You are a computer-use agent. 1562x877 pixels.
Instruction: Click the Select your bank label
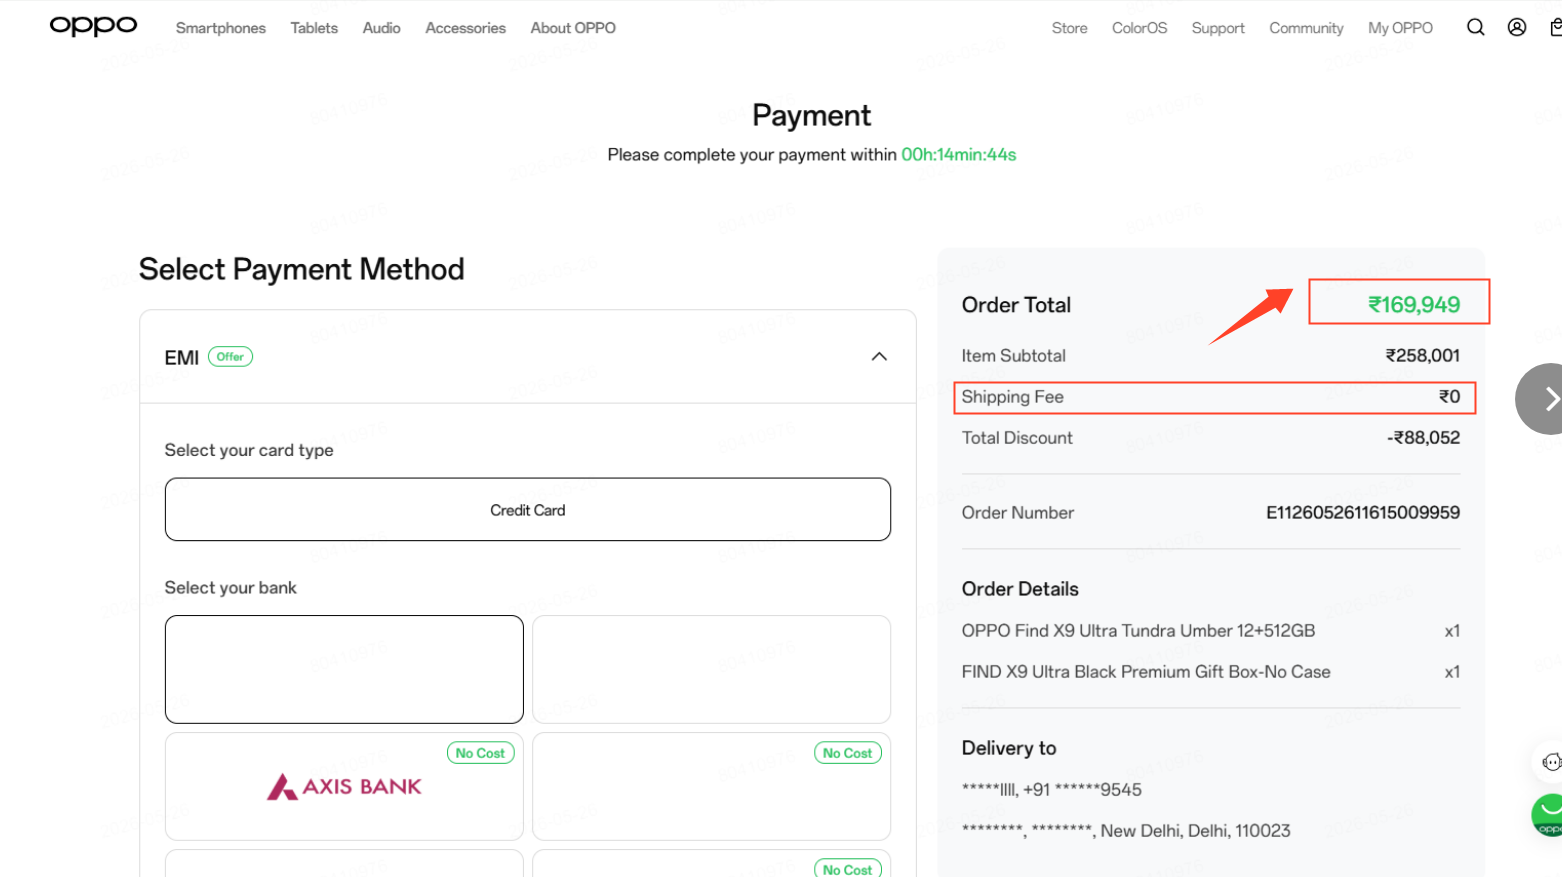(x=230, y=588)
